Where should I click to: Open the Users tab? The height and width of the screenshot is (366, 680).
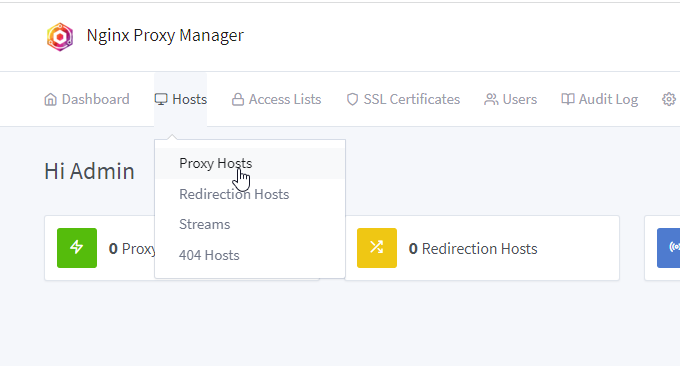tap(510, 99)
